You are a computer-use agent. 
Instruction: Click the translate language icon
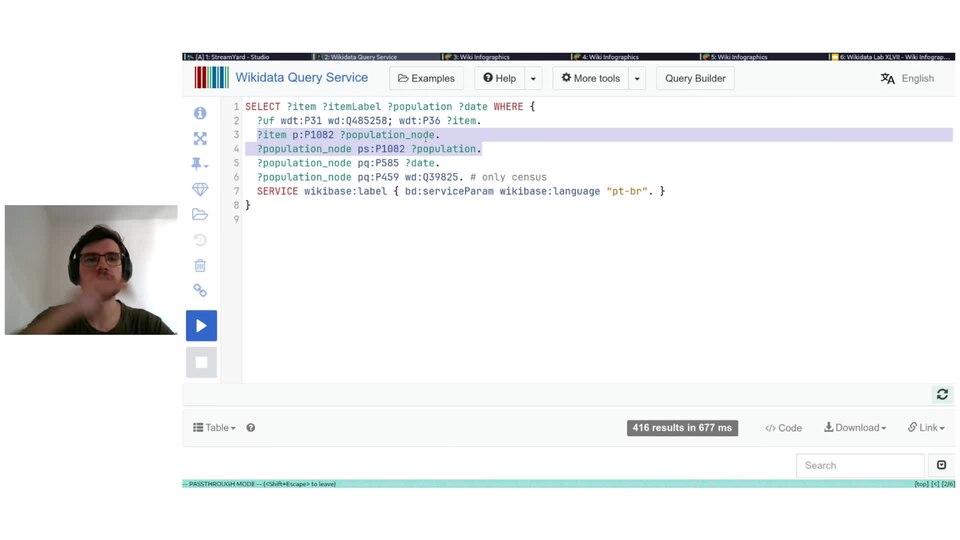888,78
